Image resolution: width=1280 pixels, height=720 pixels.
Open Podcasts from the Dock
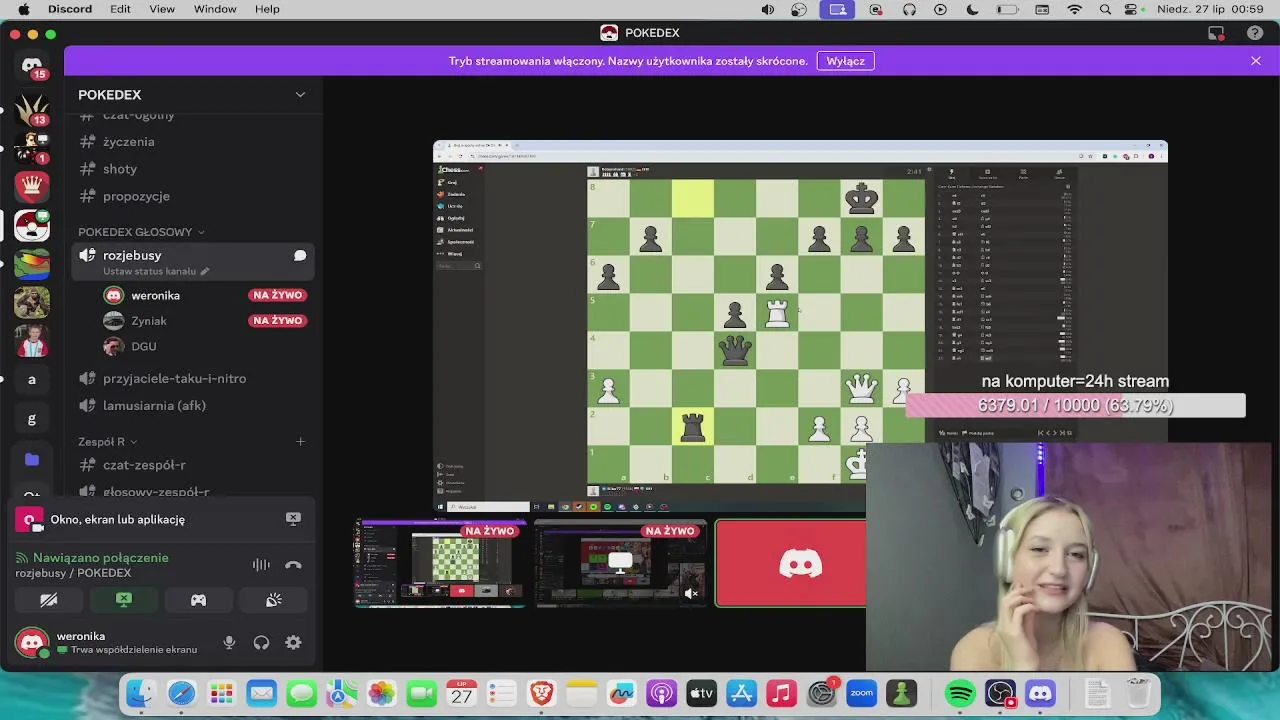pyautogui.click(x=661, y=693)
